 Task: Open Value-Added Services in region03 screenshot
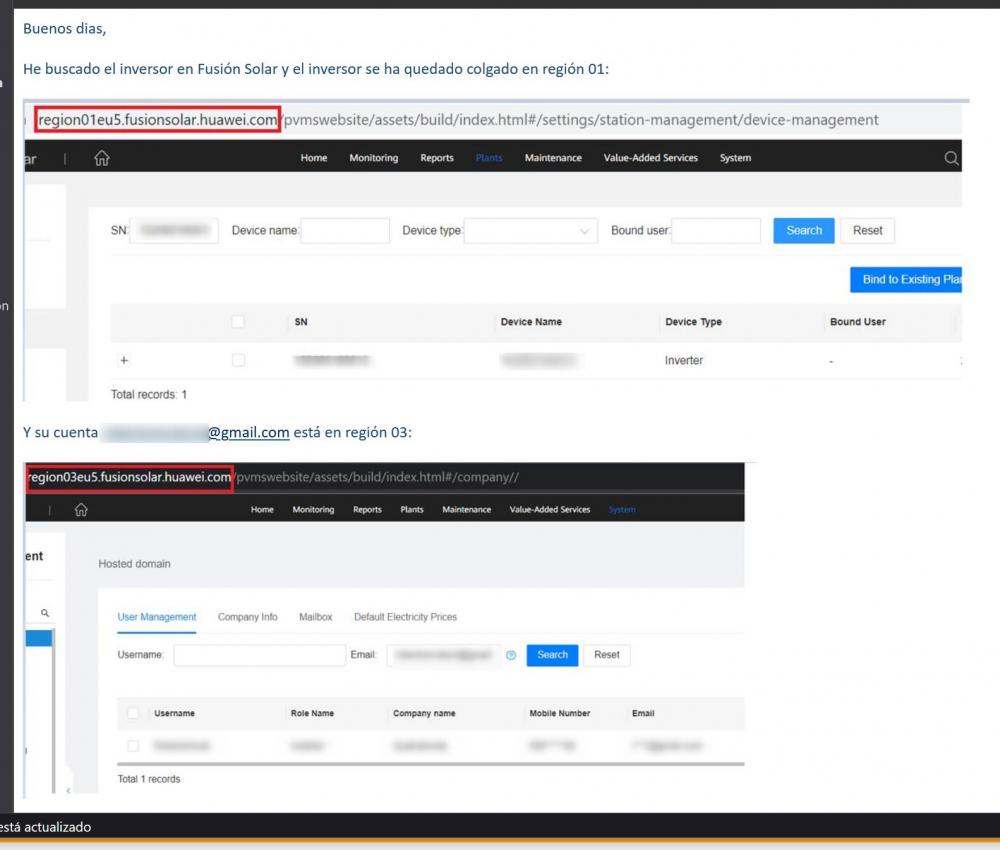click(550, 509)
